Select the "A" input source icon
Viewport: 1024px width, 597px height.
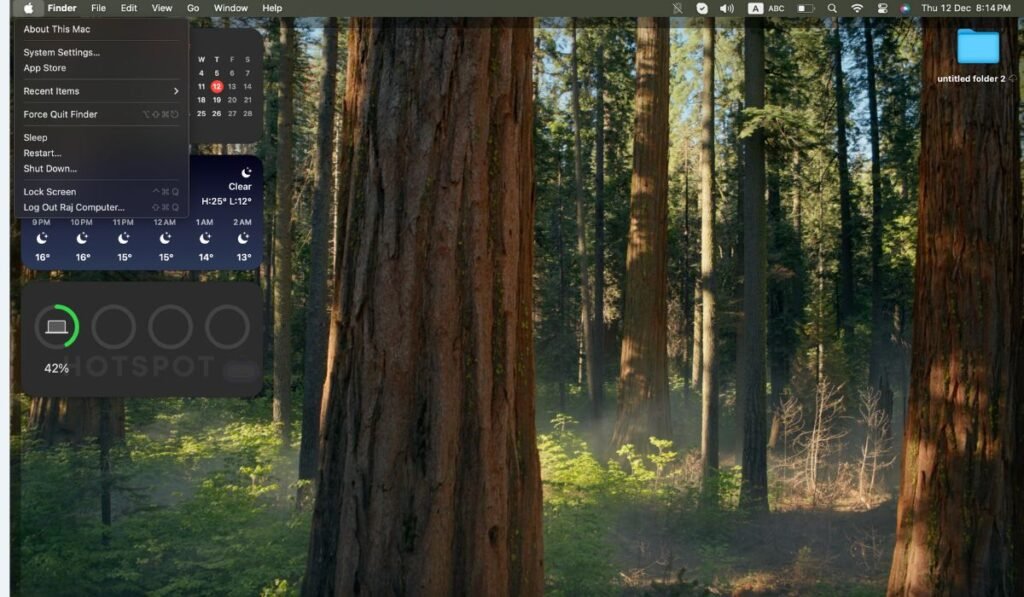754,9
